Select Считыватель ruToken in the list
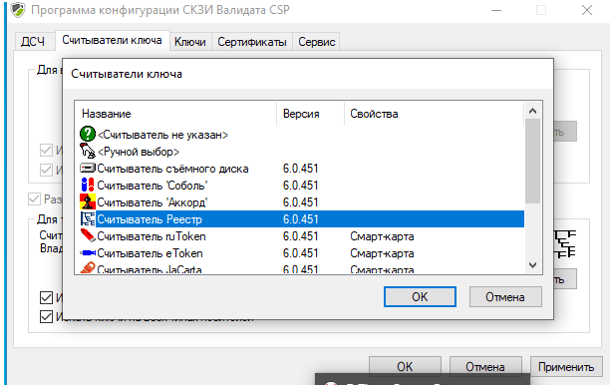The height and width of the screenshot is (392, 616). [x=302, y=236]
